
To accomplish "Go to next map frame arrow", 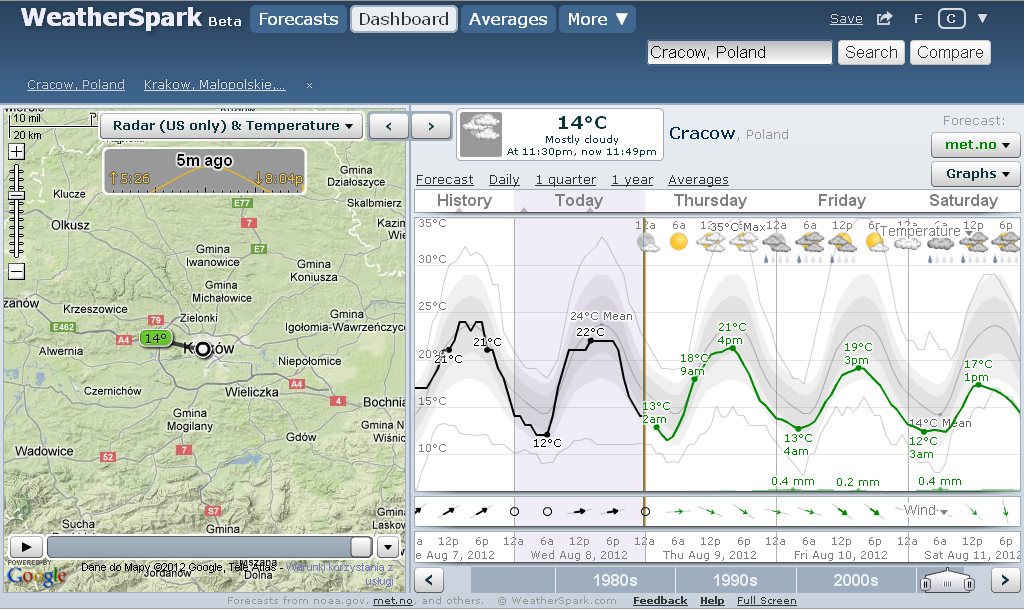I will click(431, 126).
